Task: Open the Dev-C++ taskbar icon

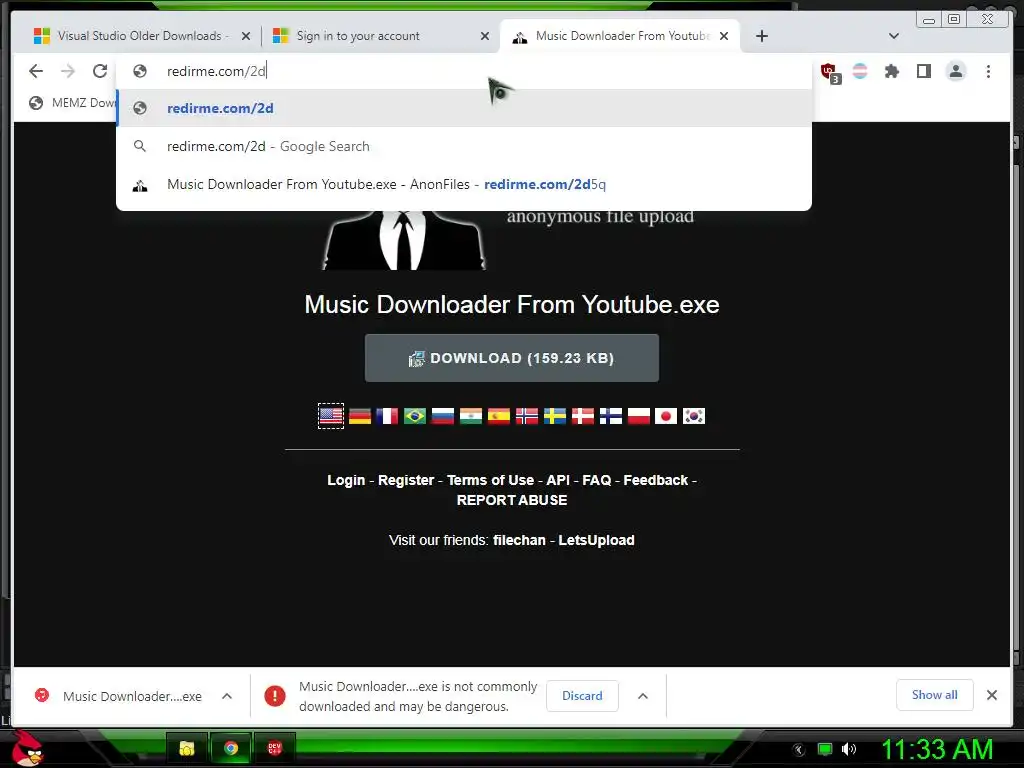Action: 274,748
